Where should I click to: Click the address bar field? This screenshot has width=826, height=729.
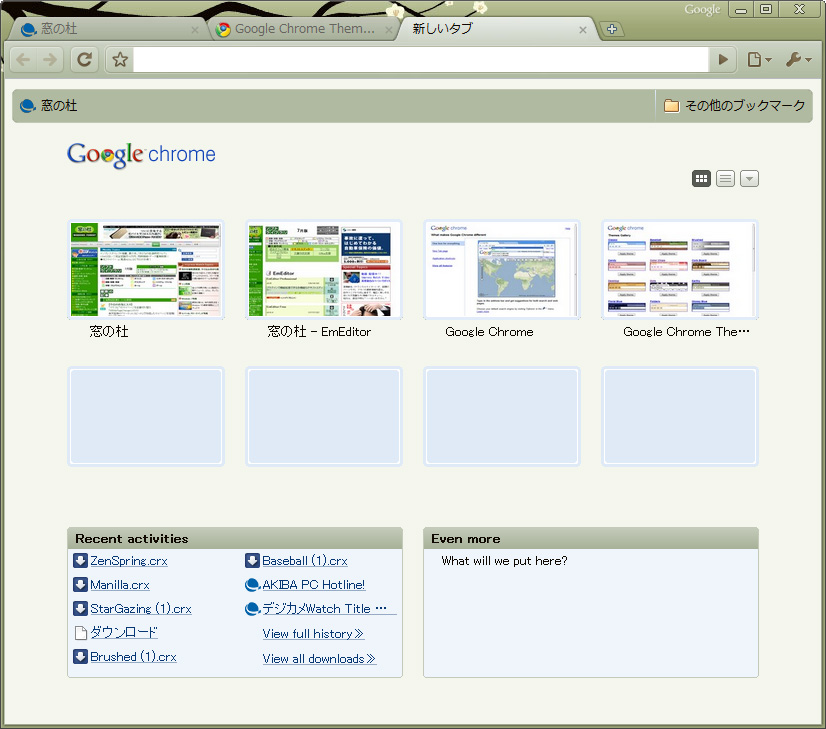420,60
